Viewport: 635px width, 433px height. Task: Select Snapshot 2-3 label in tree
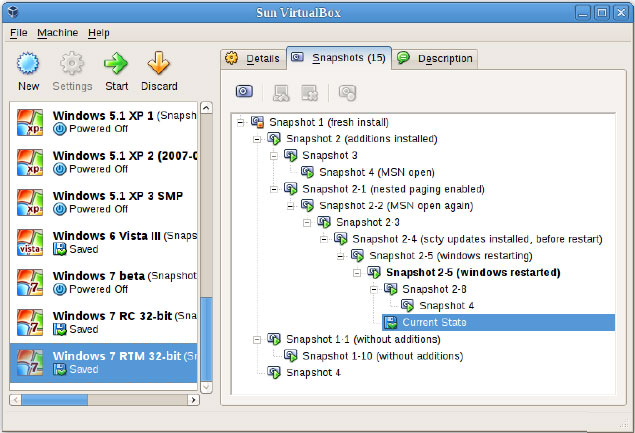(x=368, y=222)
